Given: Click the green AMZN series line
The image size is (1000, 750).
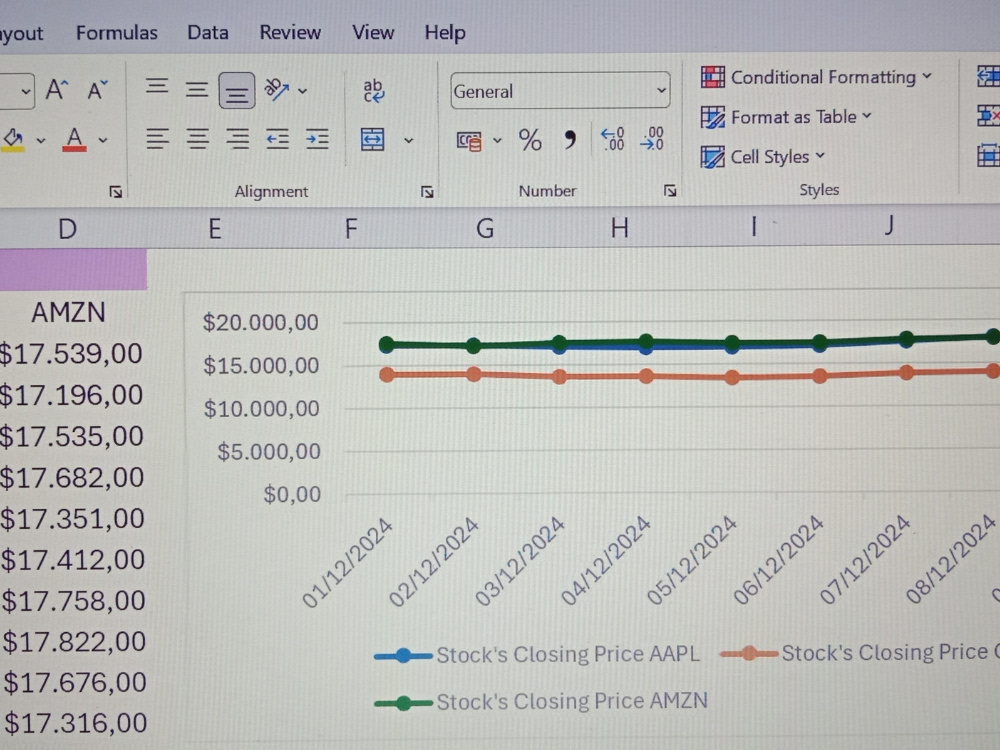Looking at the screenshot, I should 690,342.
